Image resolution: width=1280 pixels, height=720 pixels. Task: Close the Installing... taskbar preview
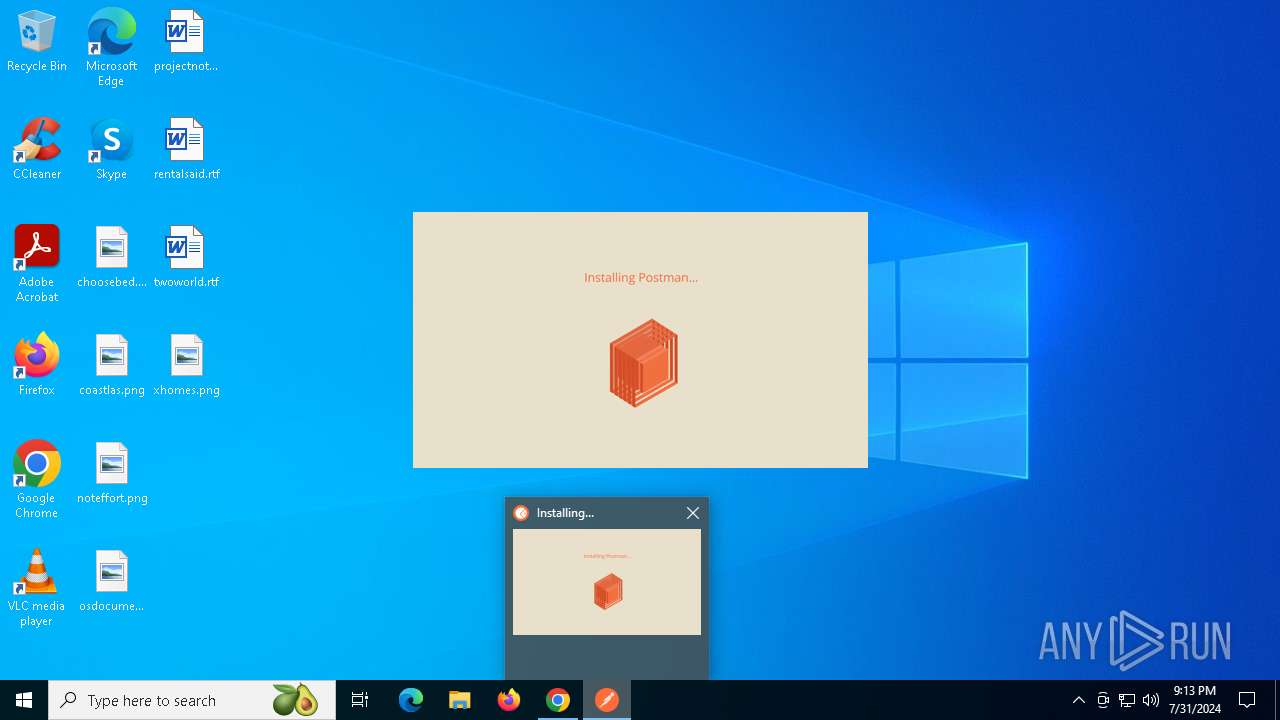tap(693, 513)
